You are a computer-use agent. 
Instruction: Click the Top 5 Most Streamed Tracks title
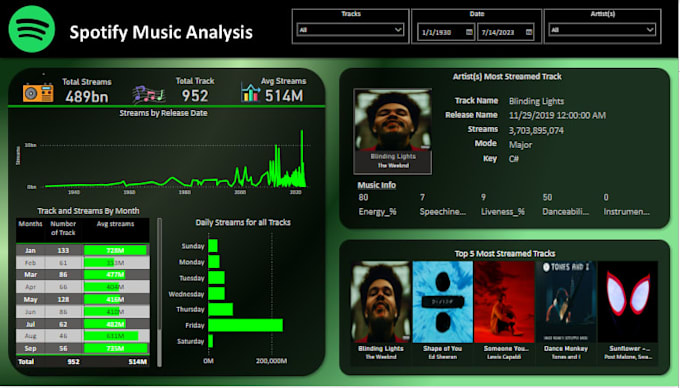pos(505,254)
